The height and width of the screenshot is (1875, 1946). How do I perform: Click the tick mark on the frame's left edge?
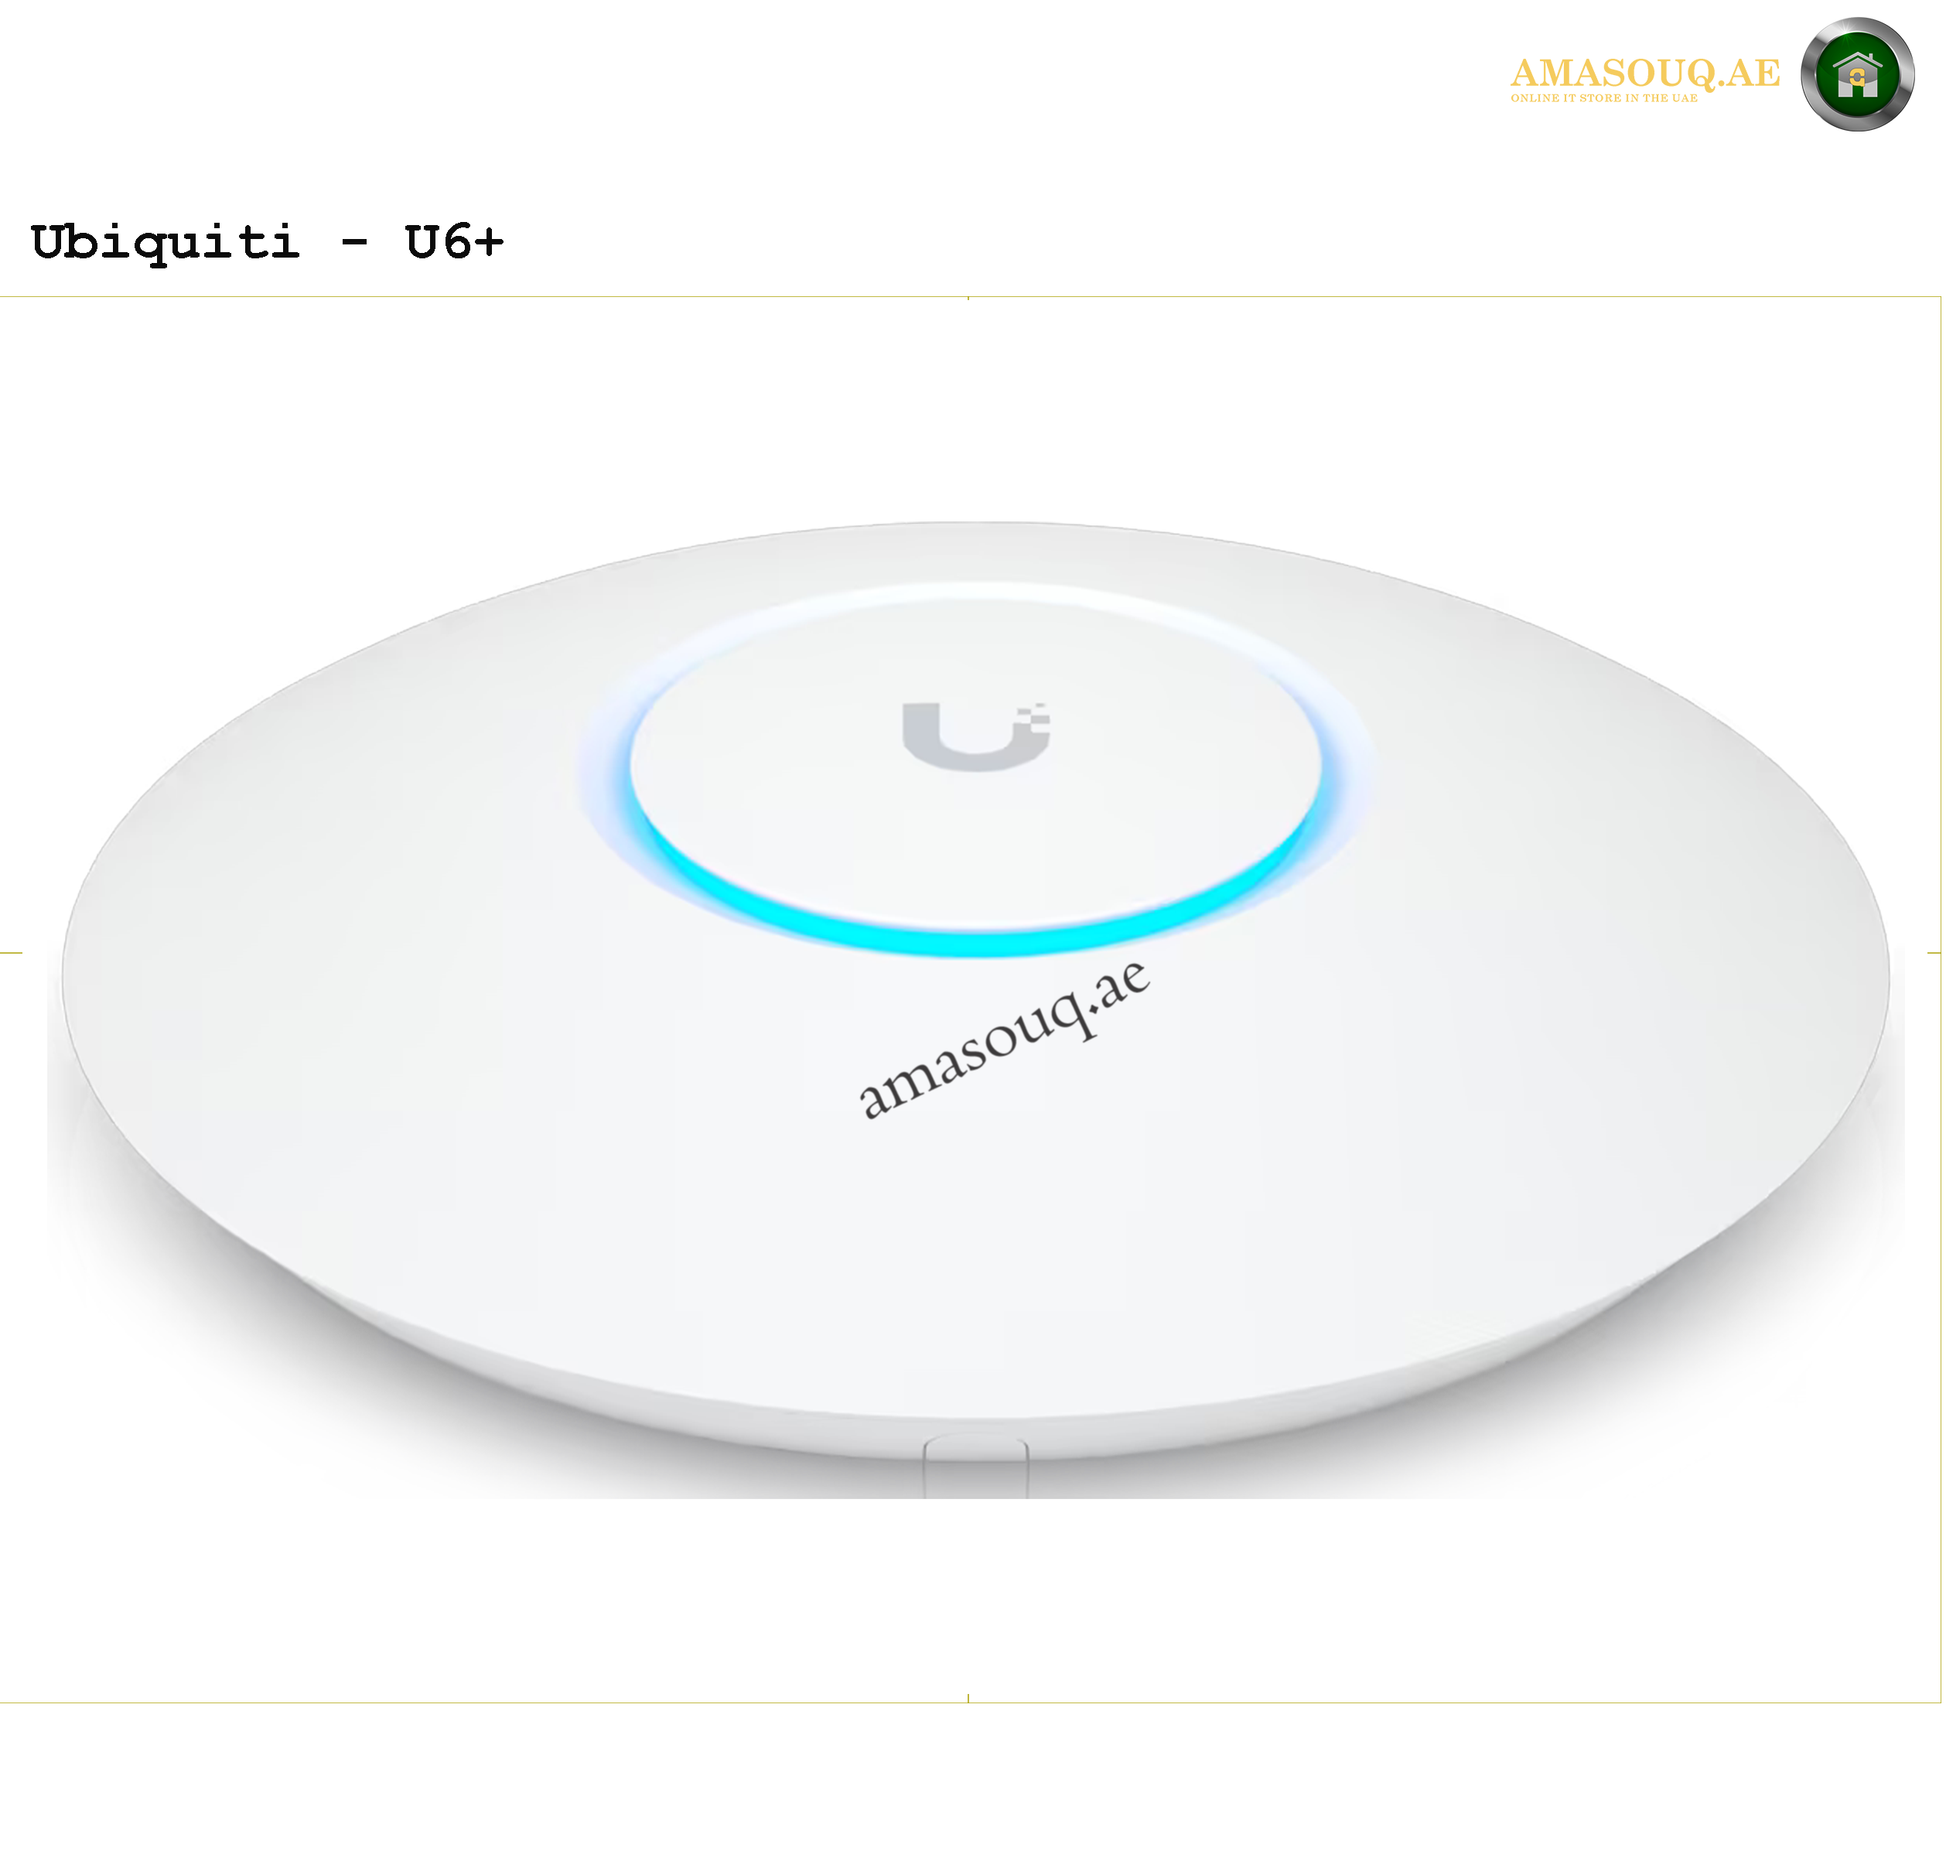tap(11, 953)
